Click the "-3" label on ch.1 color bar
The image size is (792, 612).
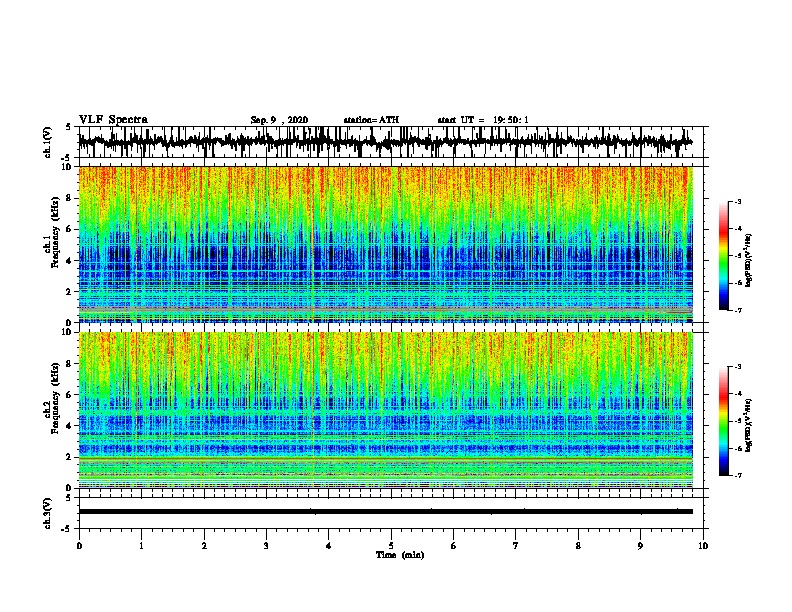(x=737, y=201)
